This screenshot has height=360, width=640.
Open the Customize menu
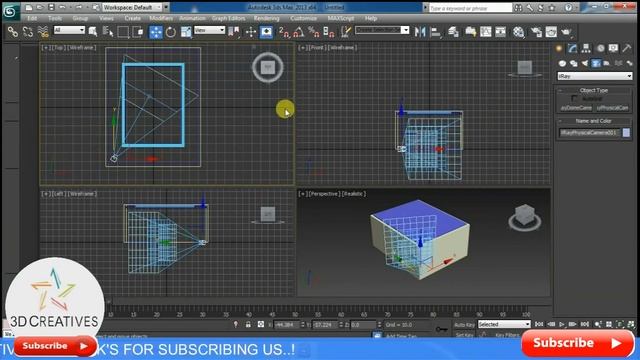[x=303, y=18]
